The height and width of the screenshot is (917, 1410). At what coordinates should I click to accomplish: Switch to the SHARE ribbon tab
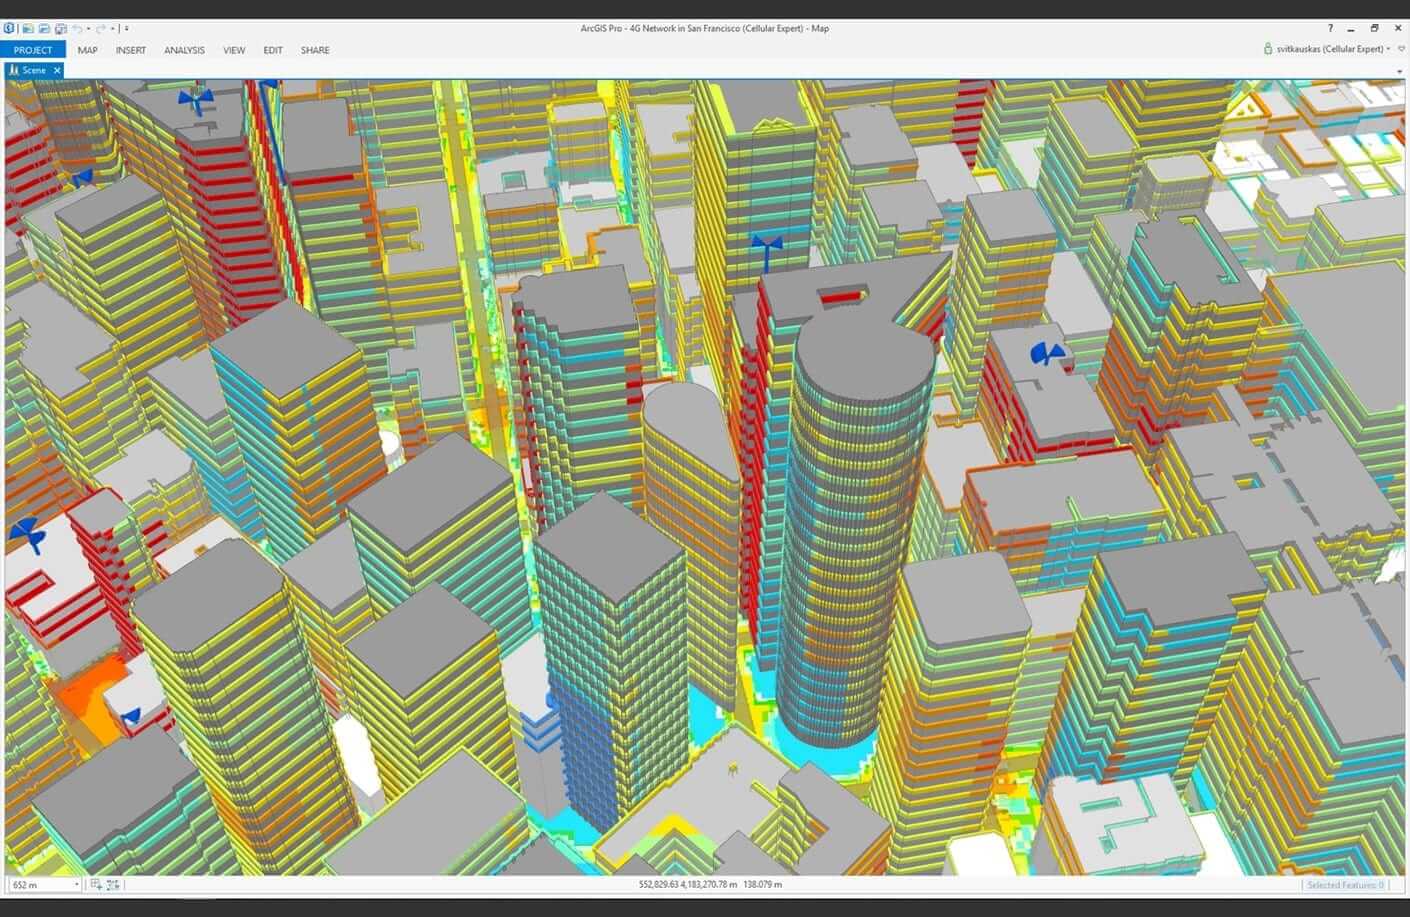point(315,50)
